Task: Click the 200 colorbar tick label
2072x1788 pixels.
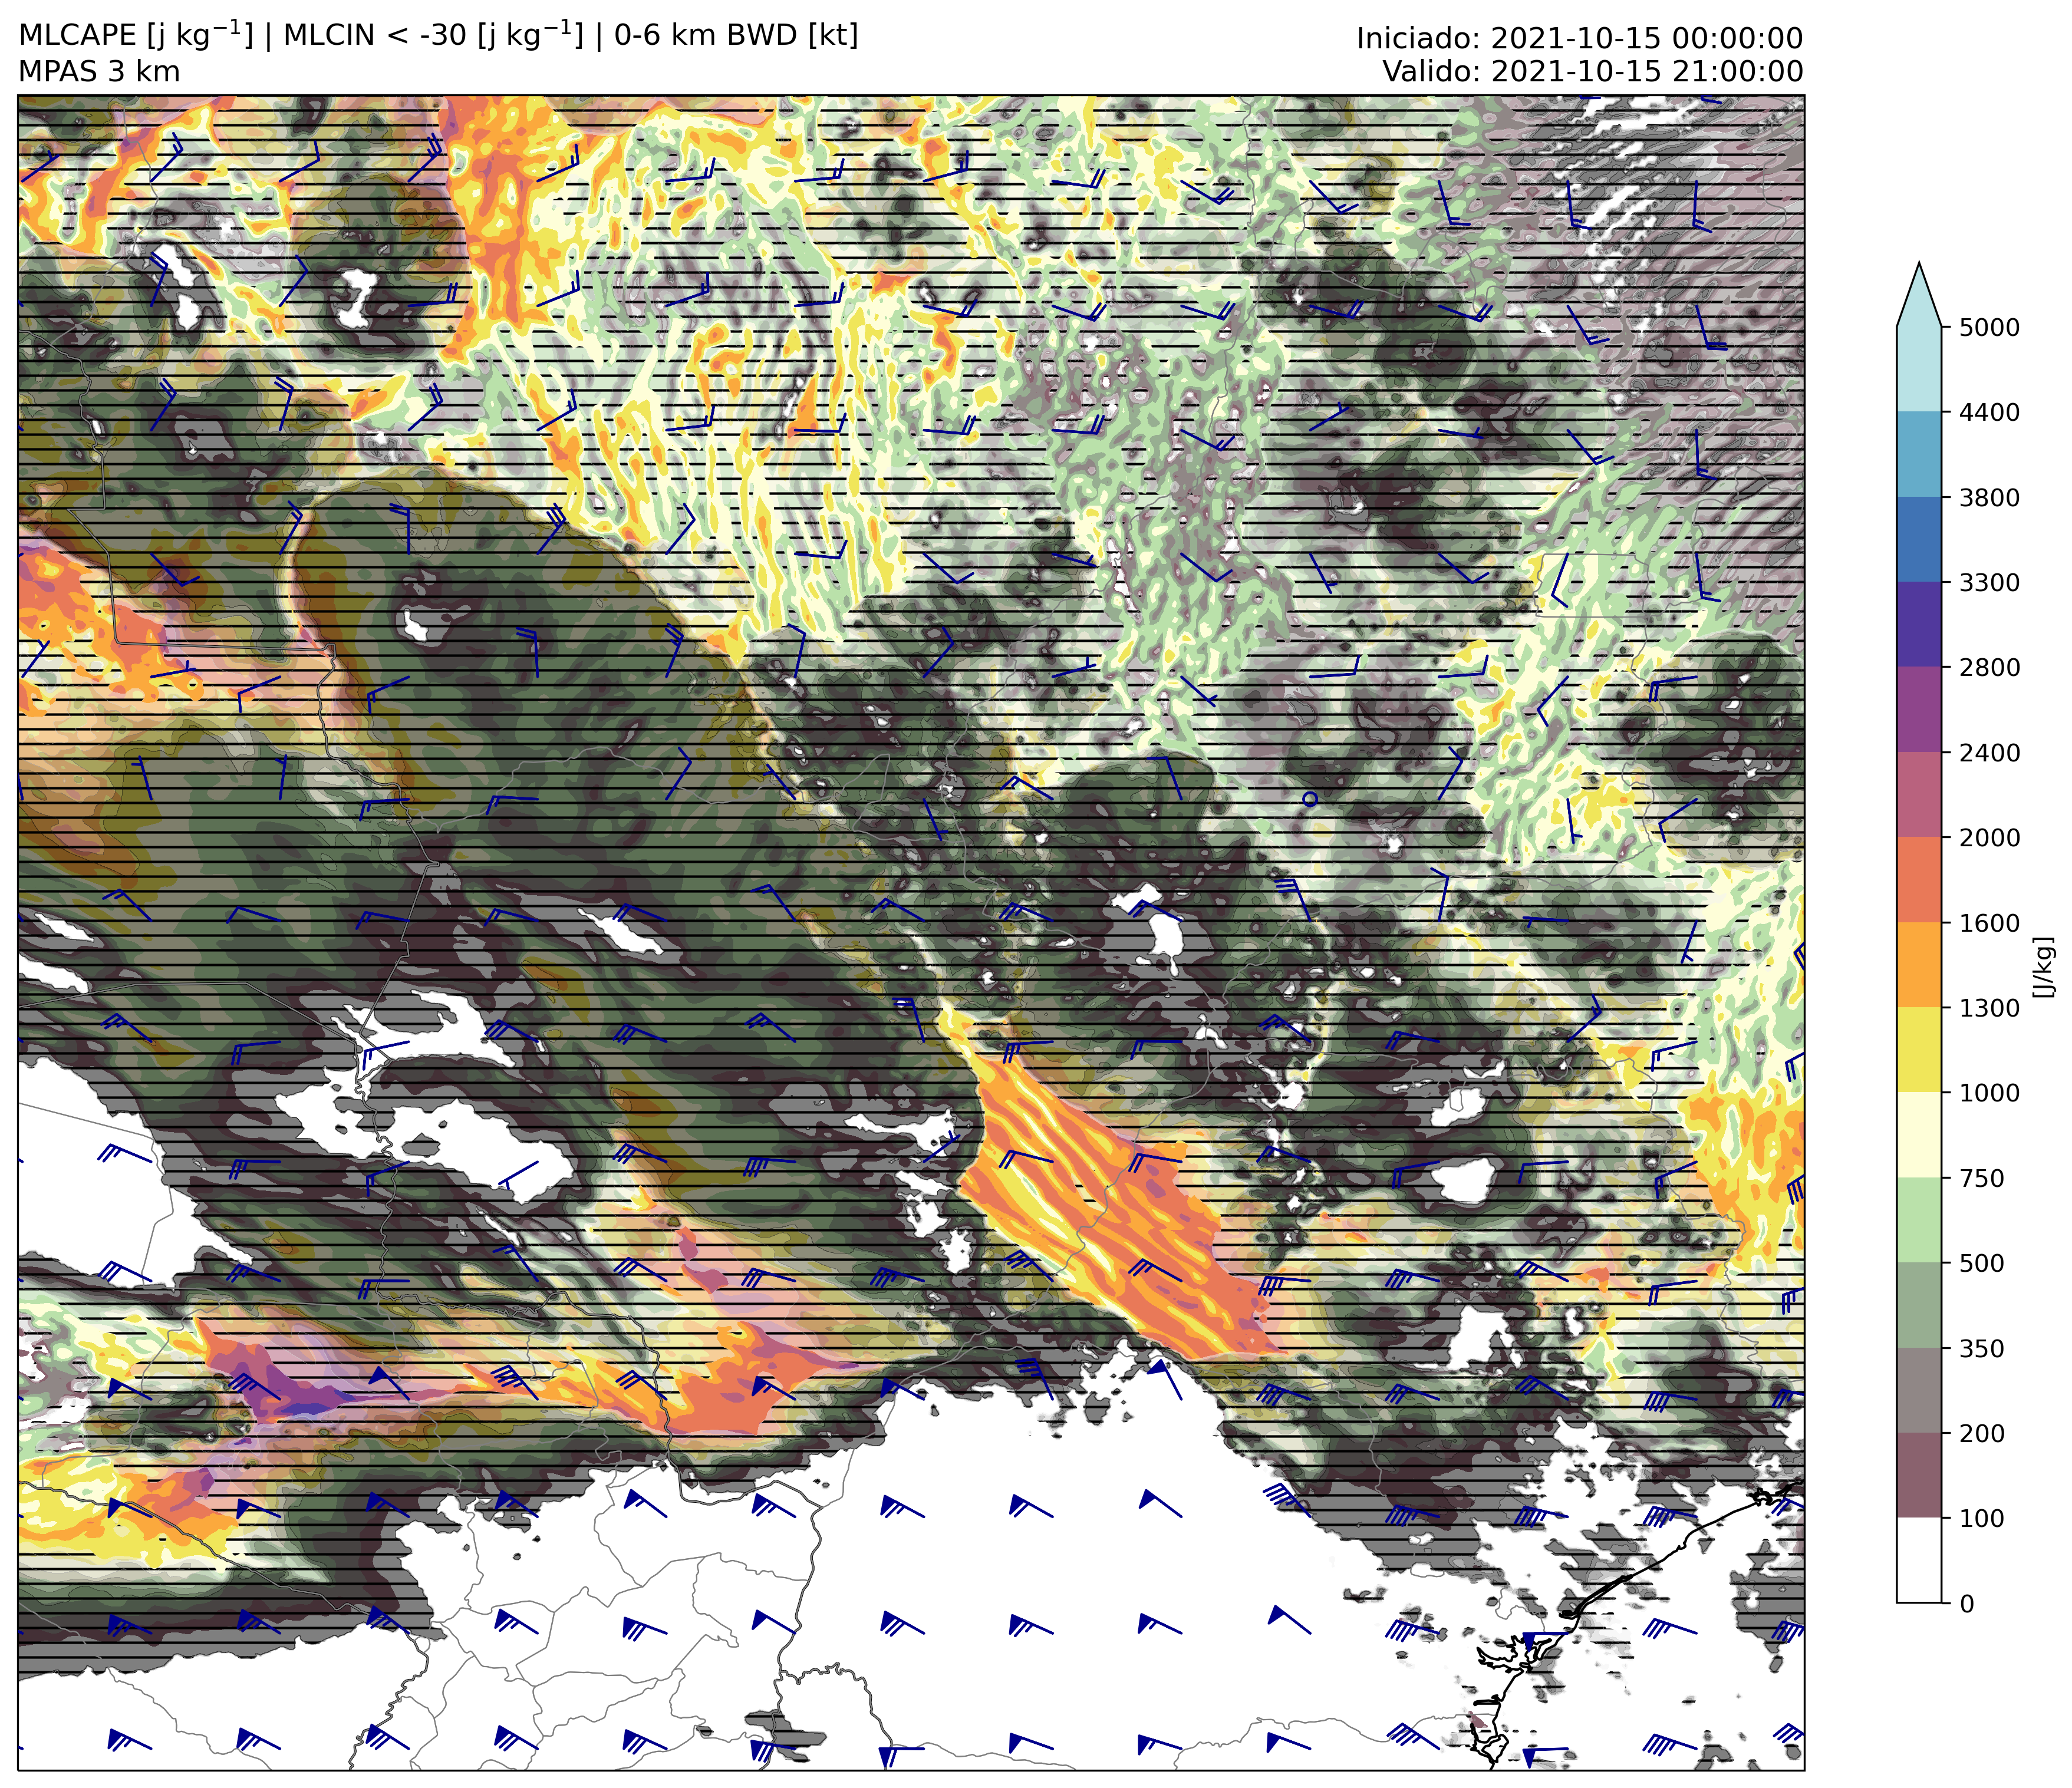Action: (1982, 1433)
